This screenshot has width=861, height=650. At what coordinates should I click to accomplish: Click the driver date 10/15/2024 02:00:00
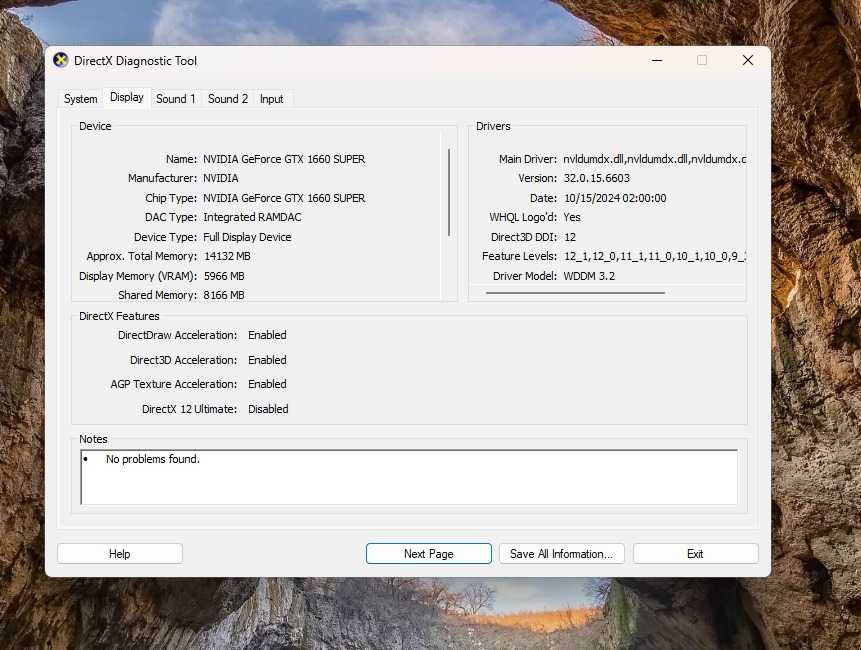615,198
